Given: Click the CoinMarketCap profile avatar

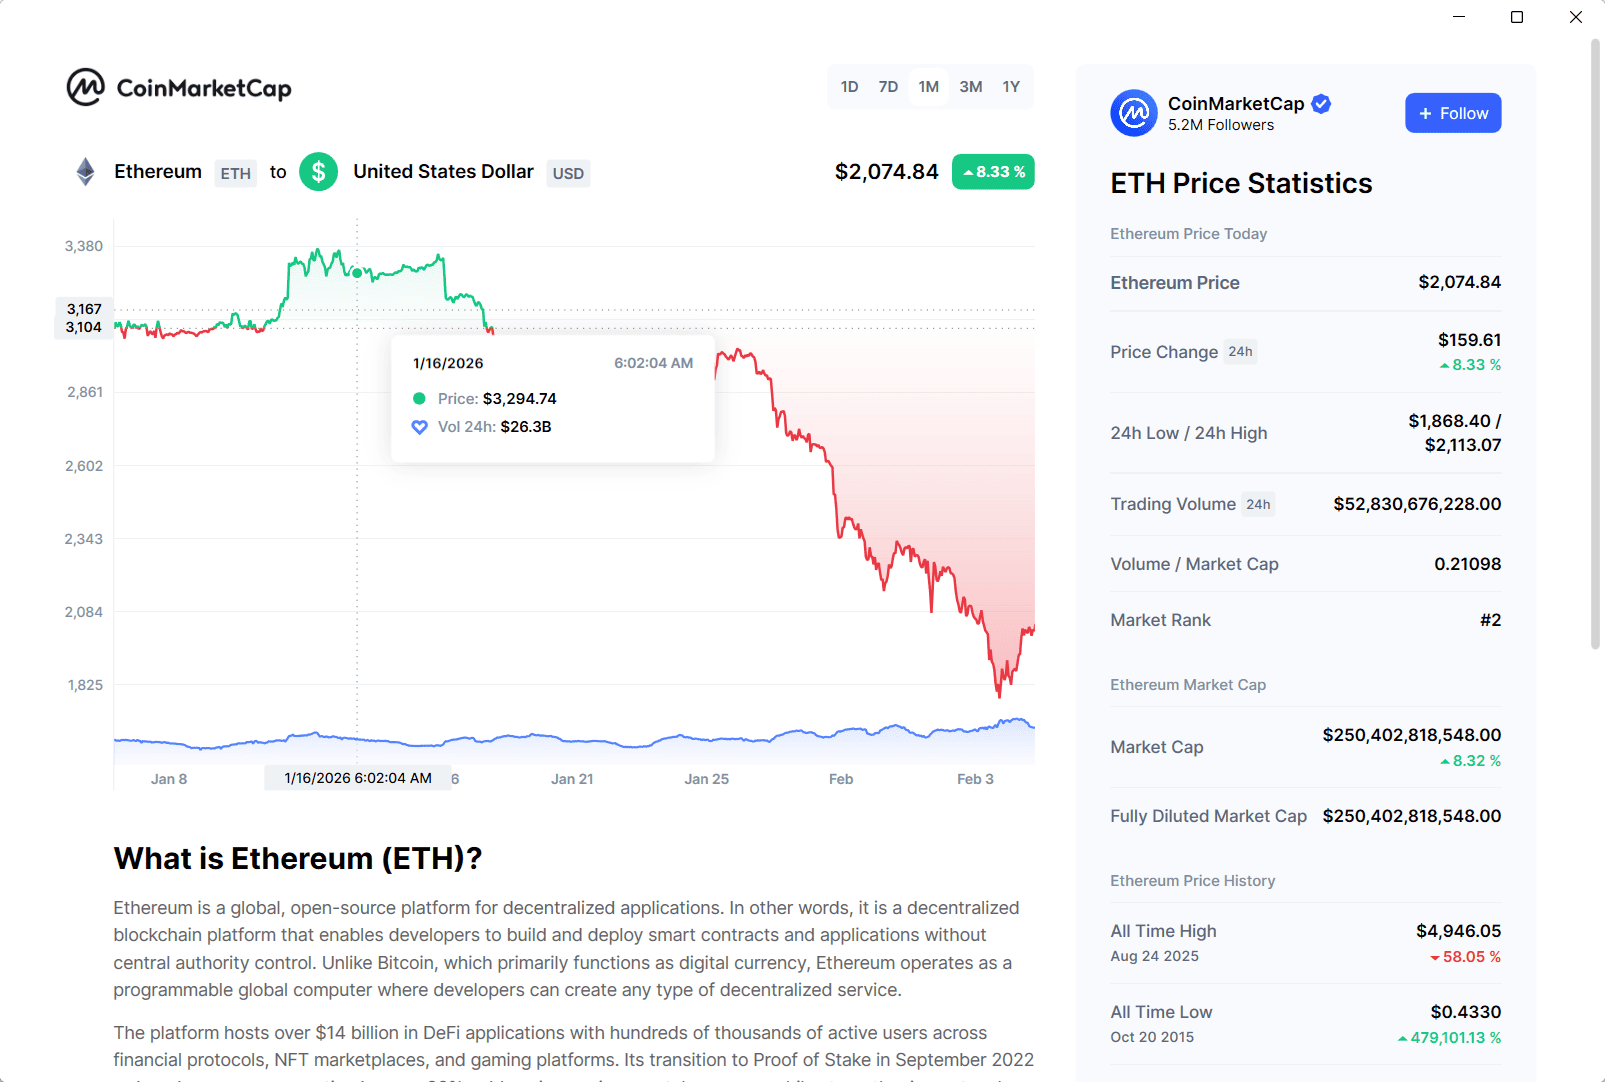Looking at the screenshot, I should (1134, 113).
